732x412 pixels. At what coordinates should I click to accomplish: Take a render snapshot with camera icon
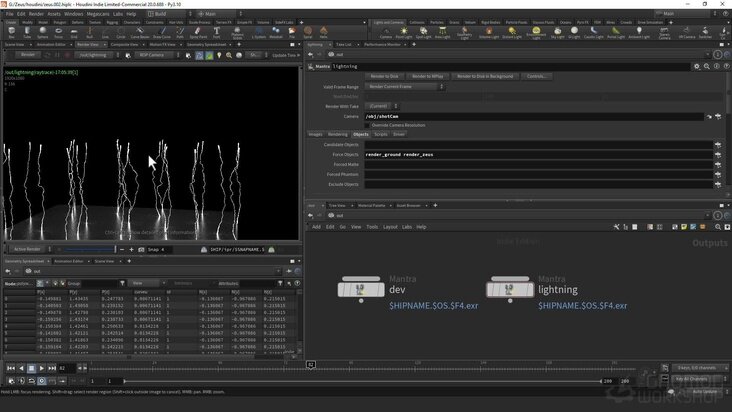point(141,250)
